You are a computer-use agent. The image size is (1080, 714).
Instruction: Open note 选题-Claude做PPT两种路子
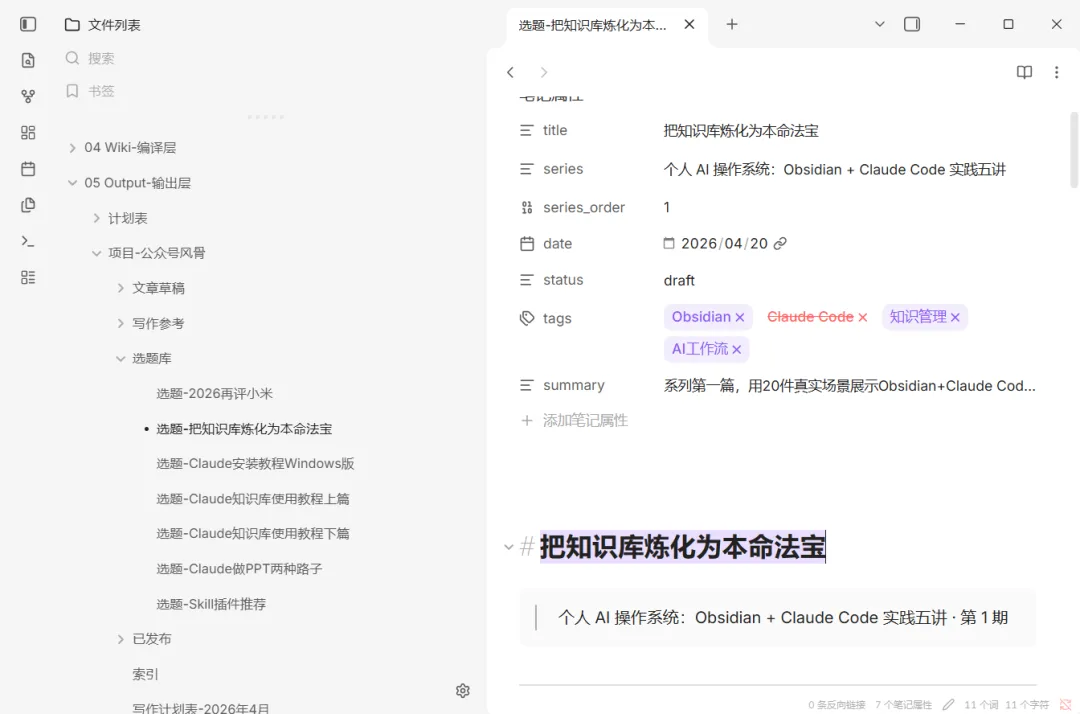pos(239,569)
